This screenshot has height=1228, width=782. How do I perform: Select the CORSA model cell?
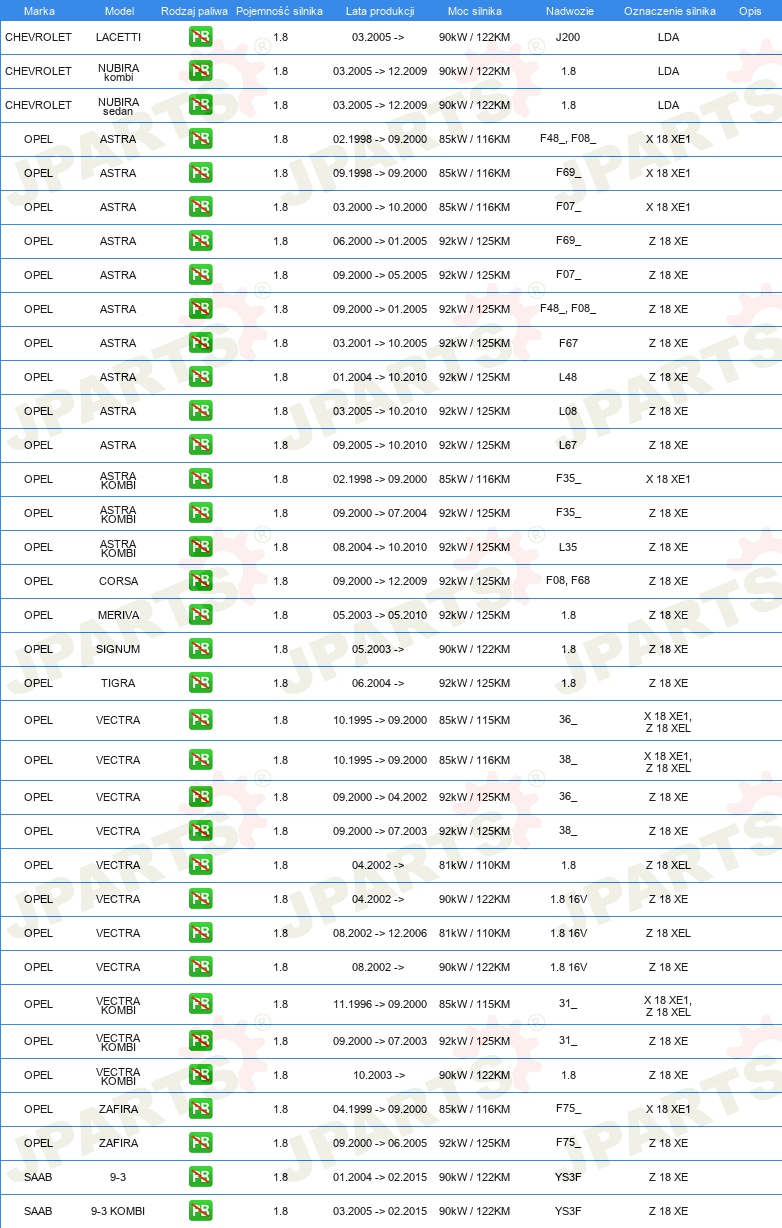pos(119,581)
